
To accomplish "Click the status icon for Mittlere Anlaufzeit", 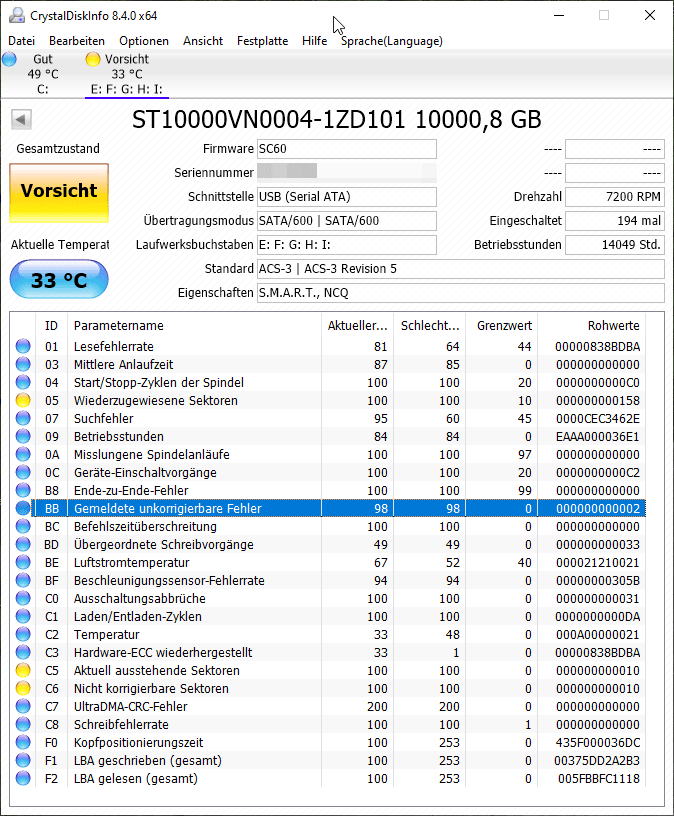I will coord(23,364).
